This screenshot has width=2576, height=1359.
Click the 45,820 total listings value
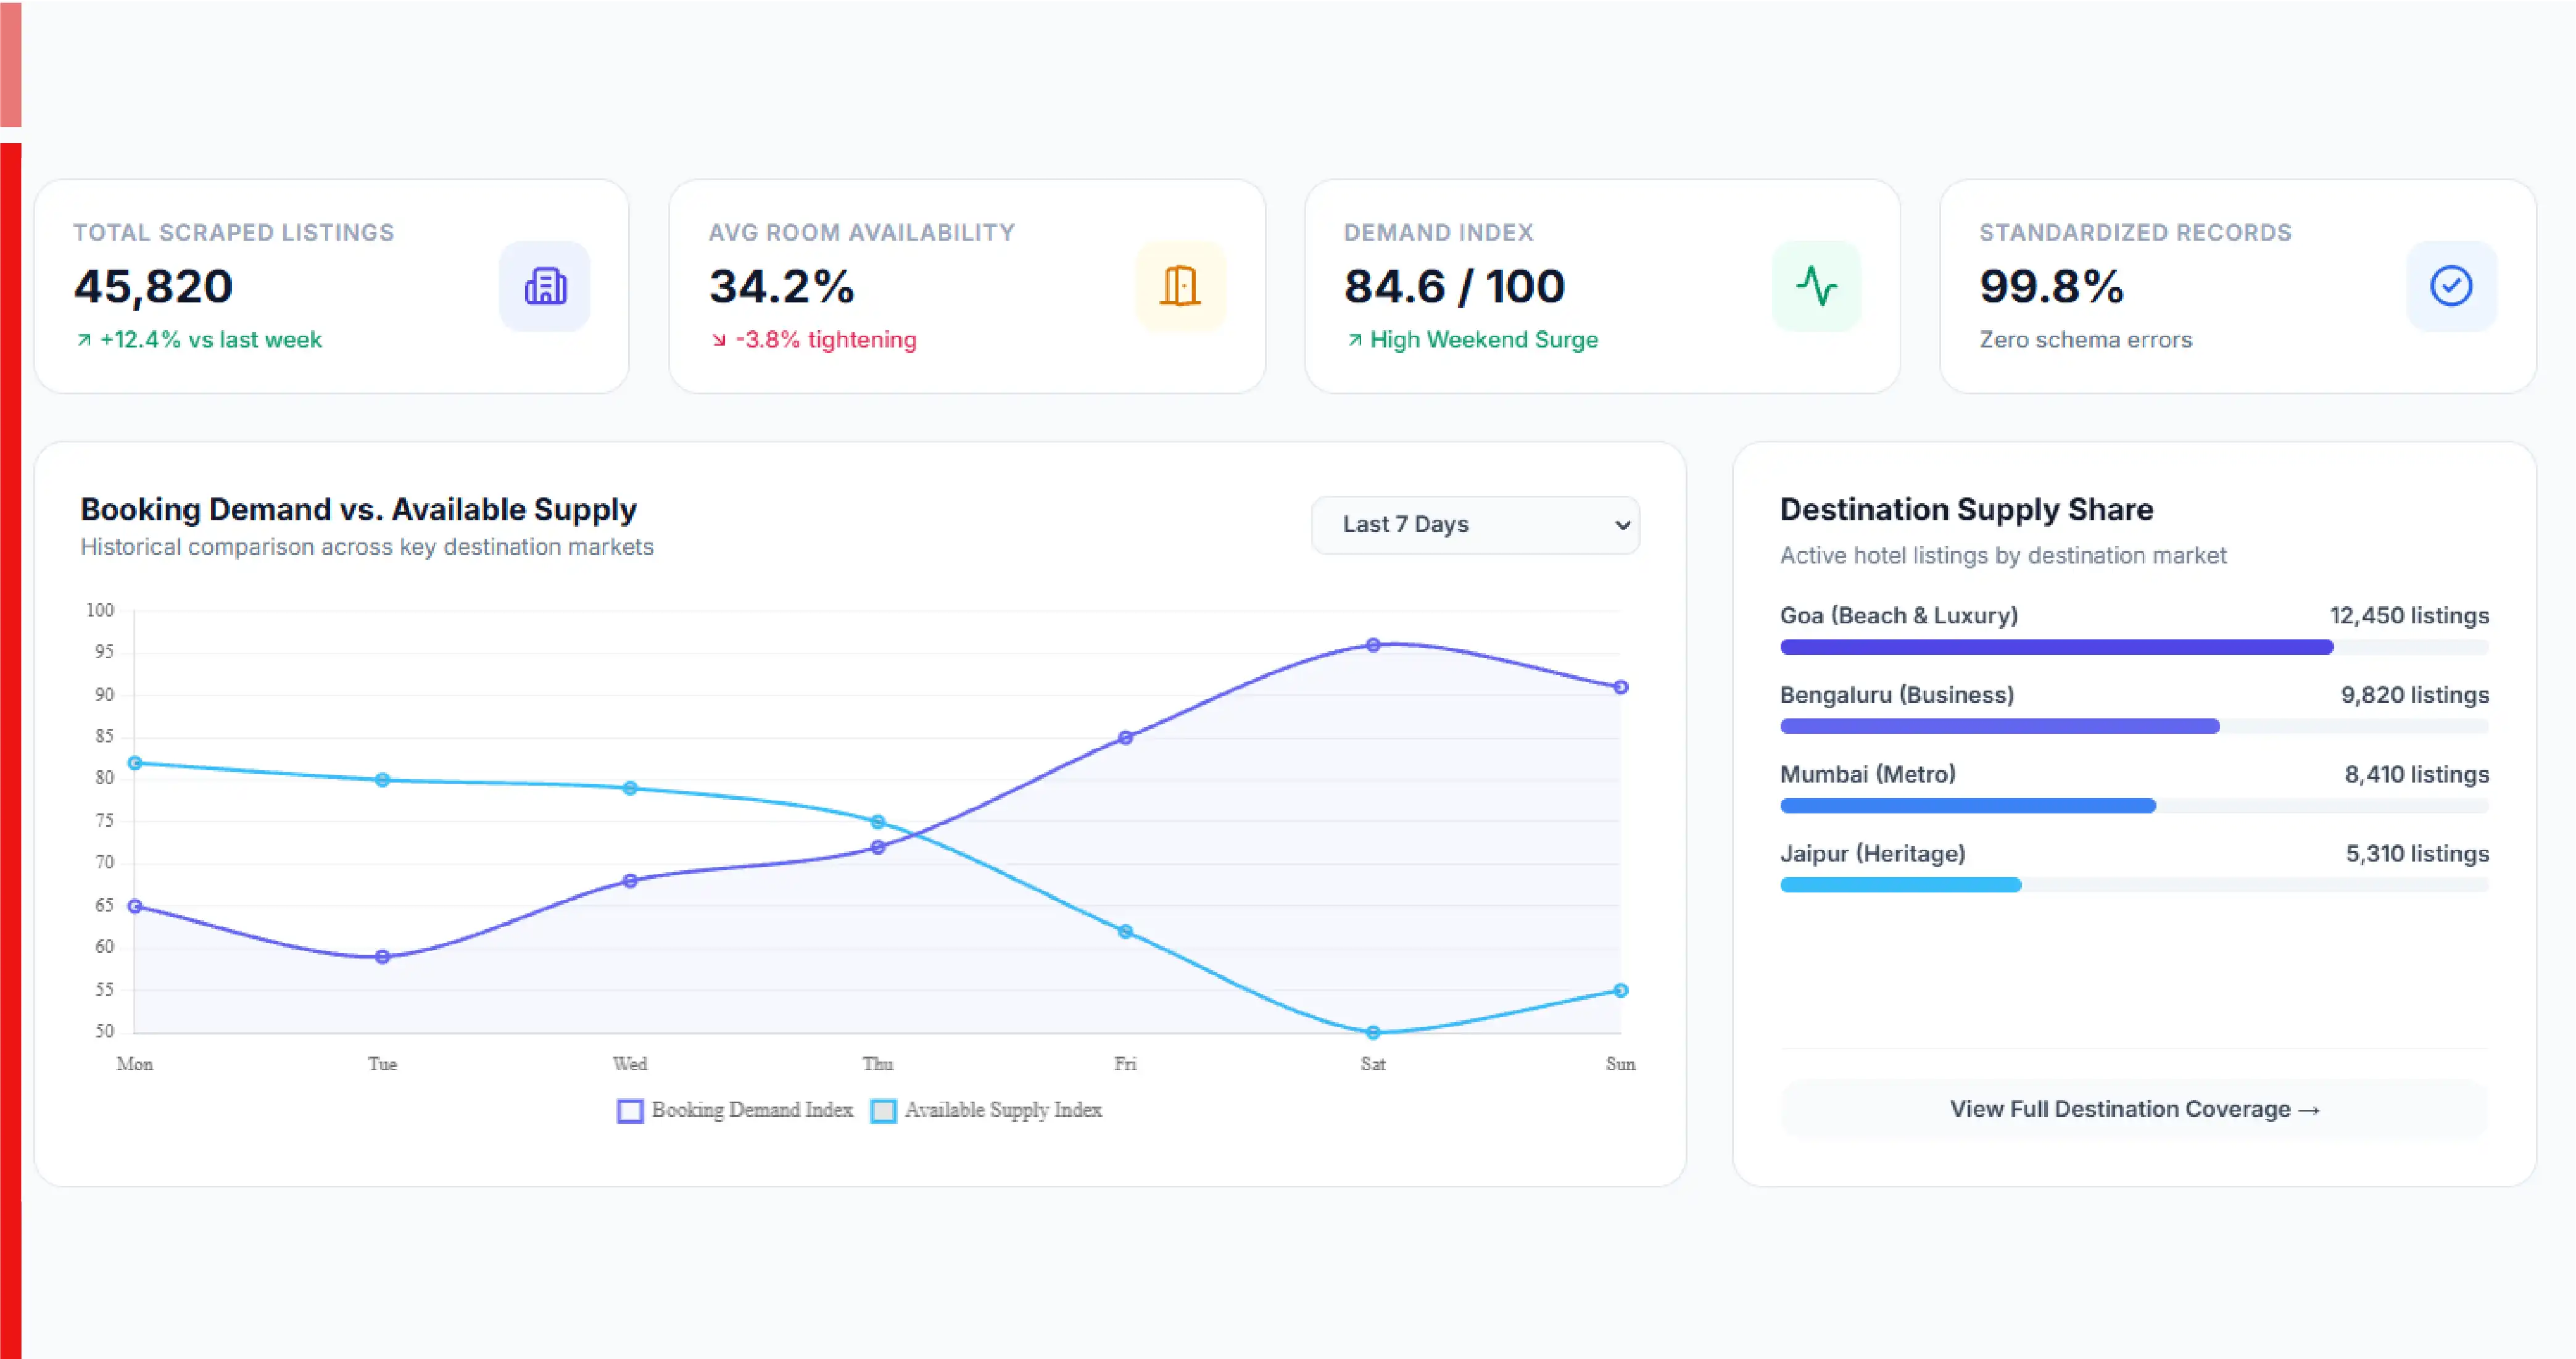(x=153, y=287)
